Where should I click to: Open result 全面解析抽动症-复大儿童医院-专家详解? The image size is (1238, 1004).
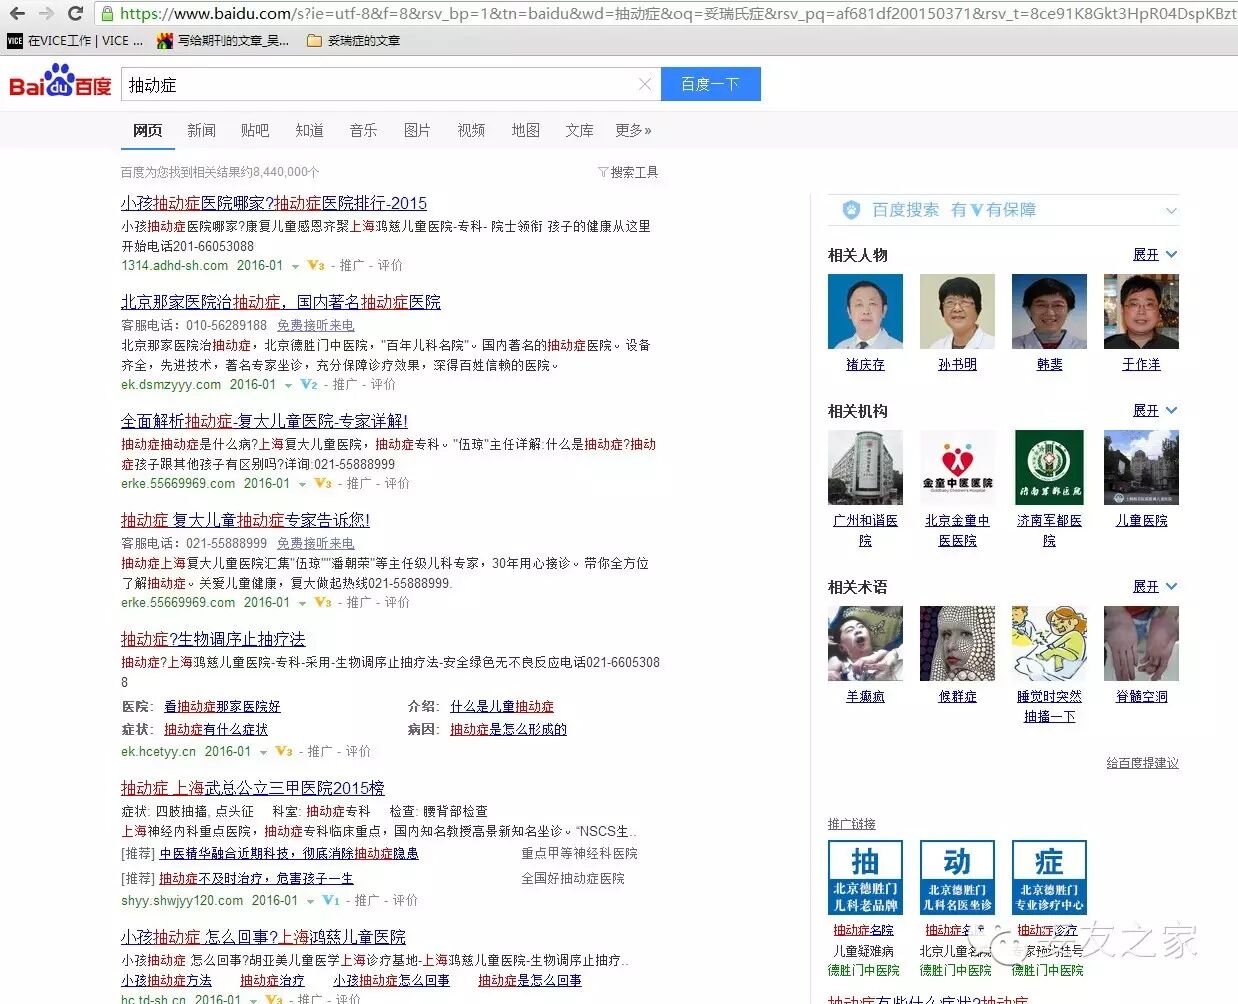pyautogui.click(x=264, y=421)
